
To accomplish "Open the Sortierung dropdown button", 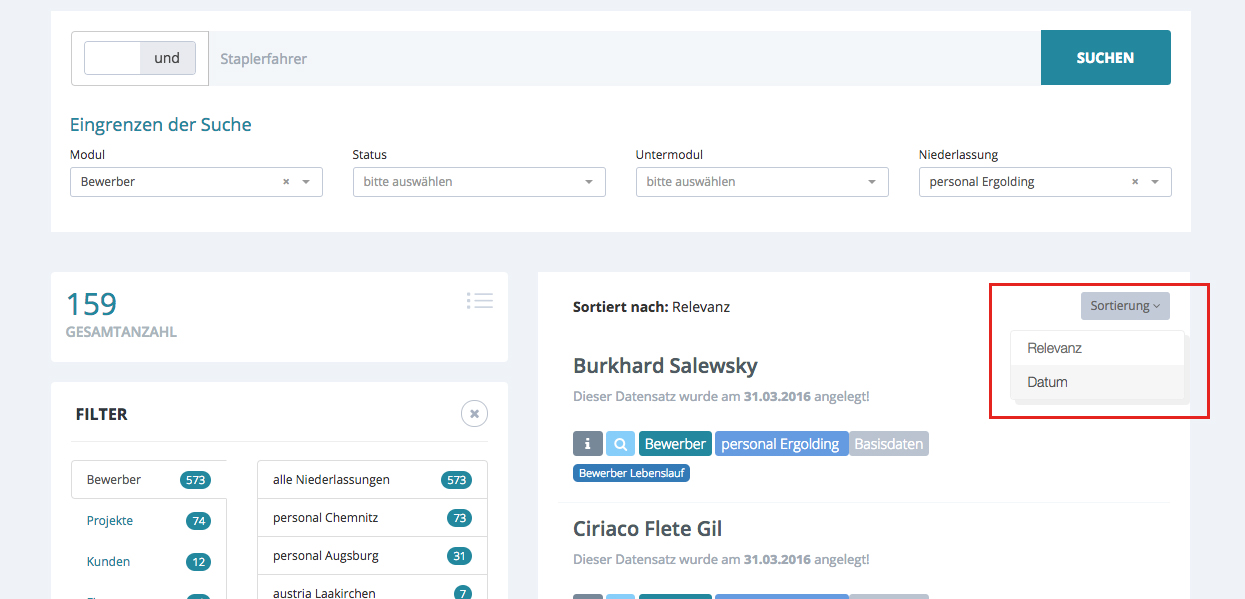I will coord(1125,306).
